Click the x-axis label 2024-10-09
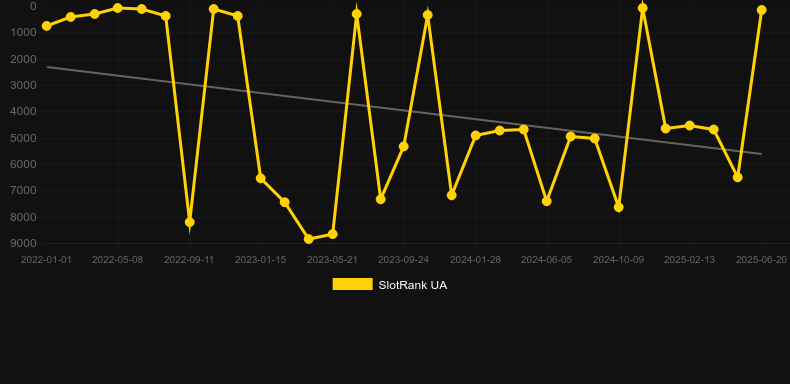Viewport: 790px width, 384px height. [x=618, y=260]
